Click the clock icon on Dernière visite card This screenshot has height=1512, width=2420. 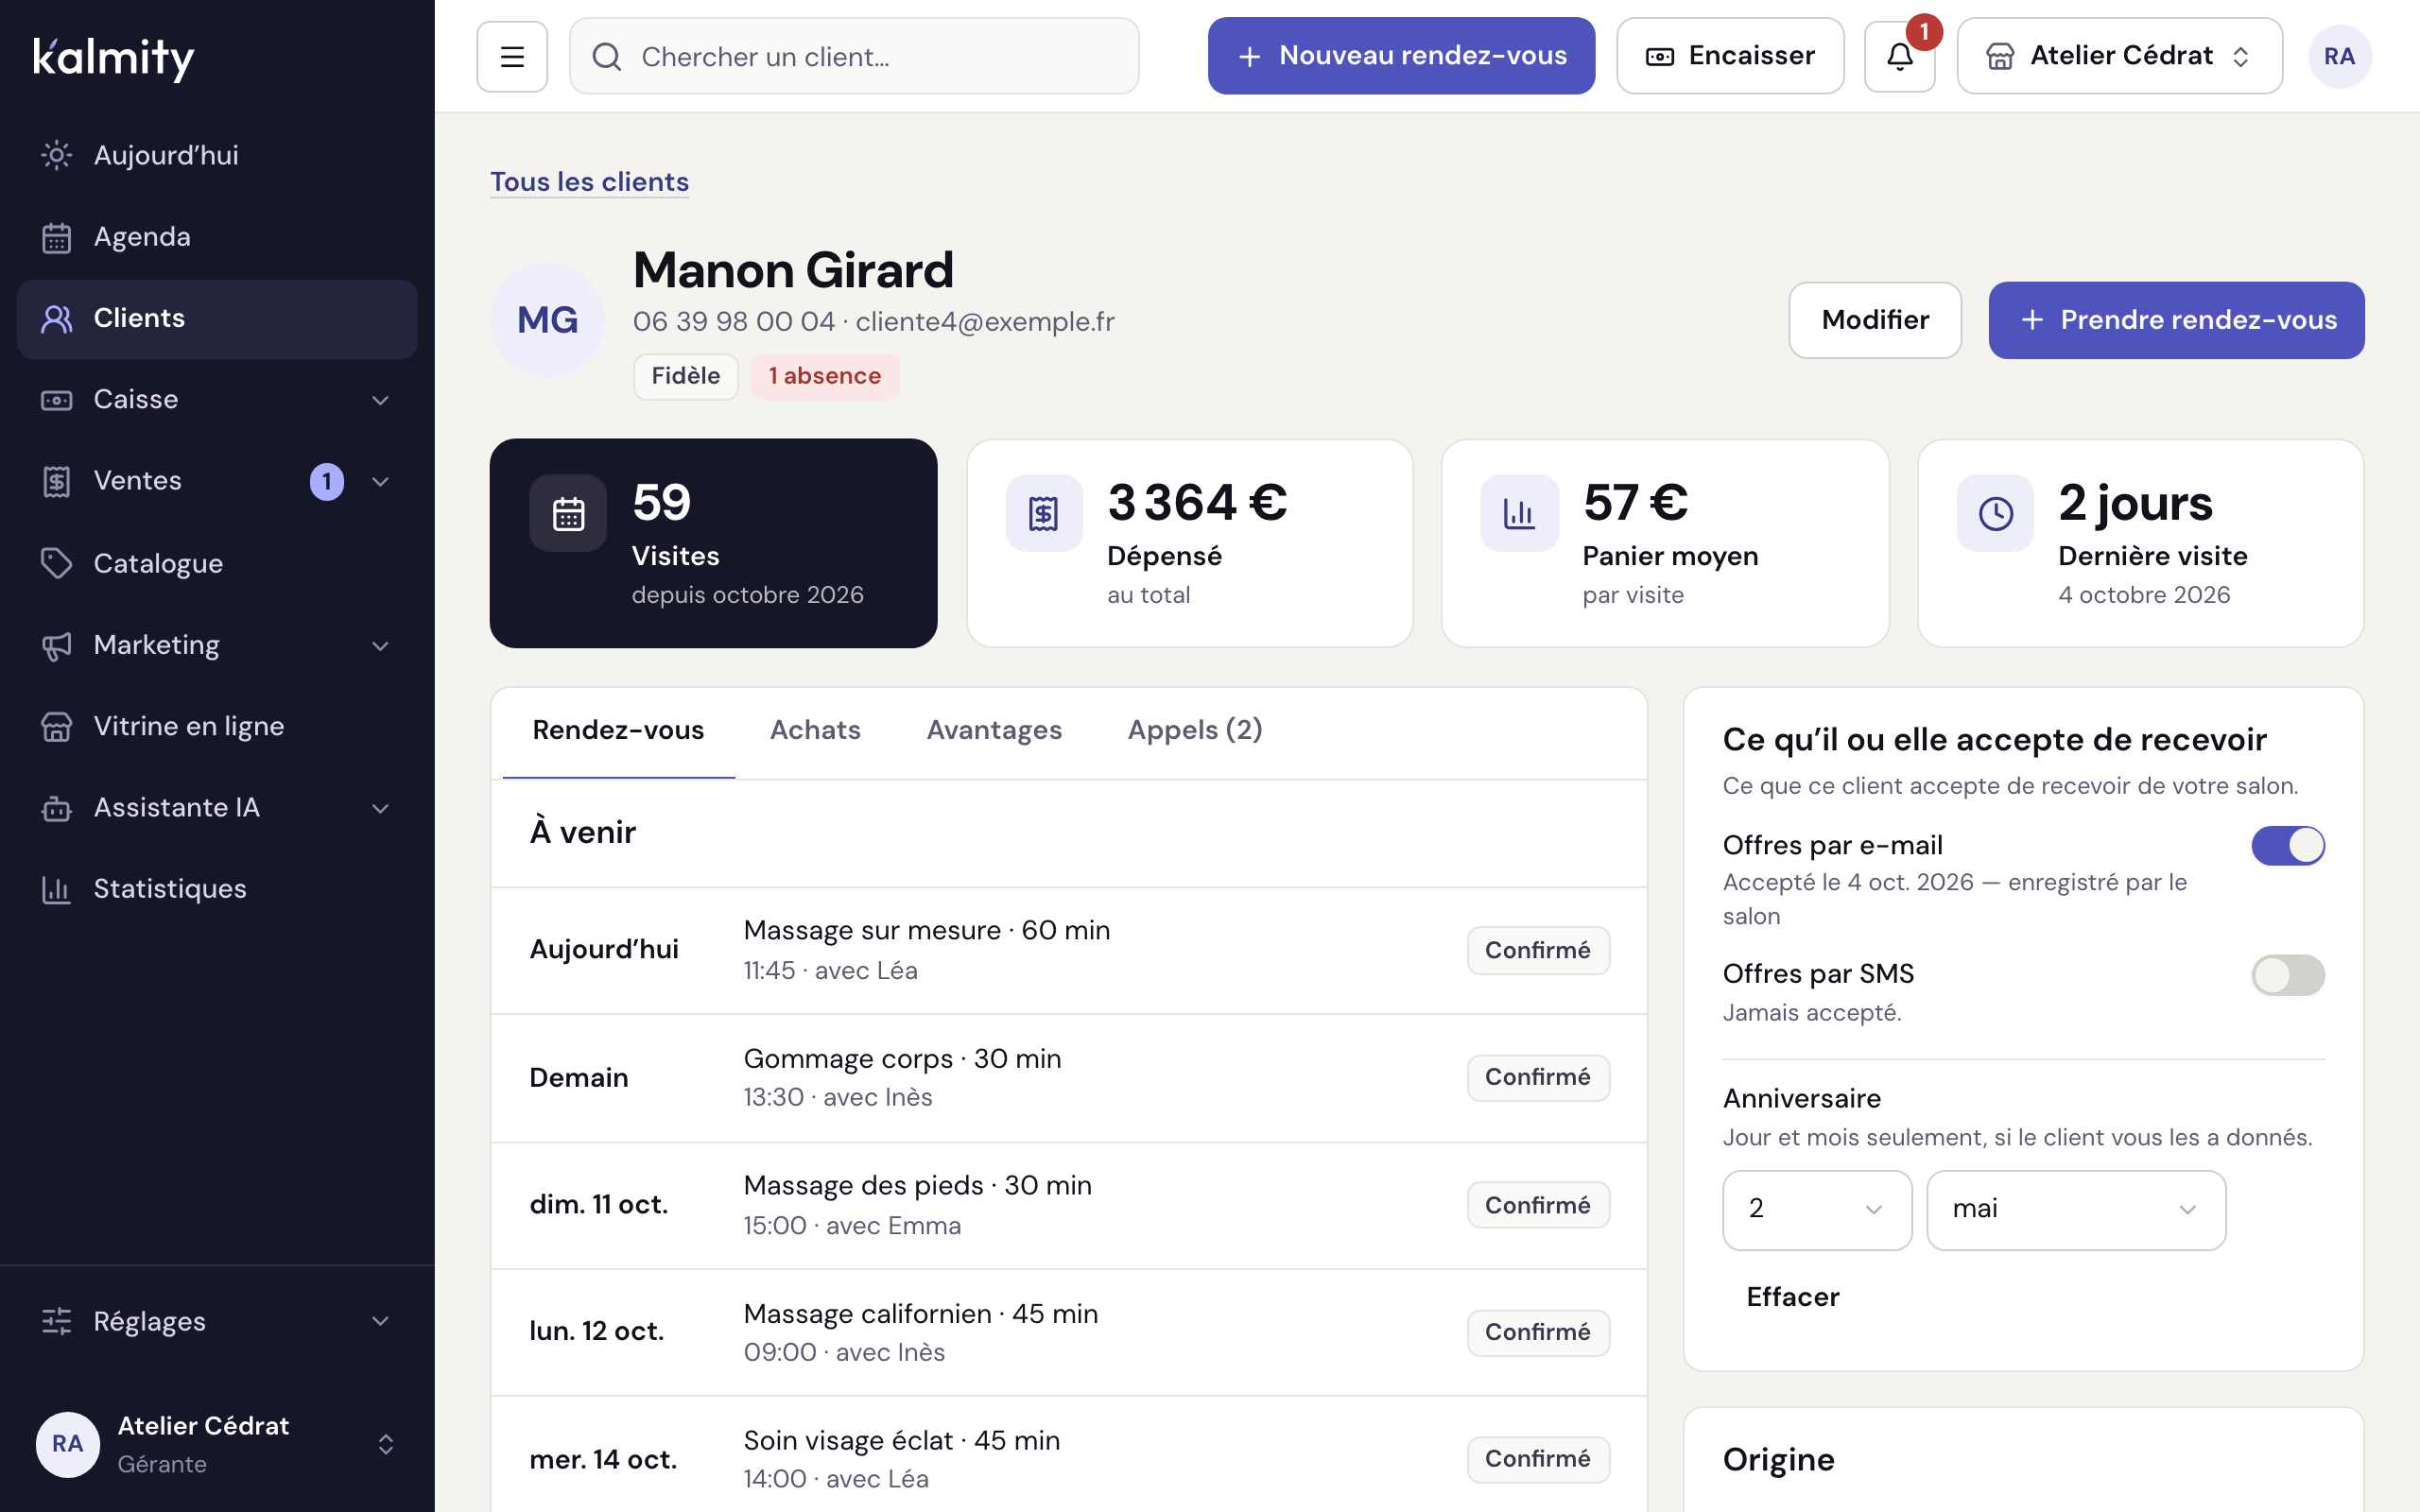[1995, 513]
